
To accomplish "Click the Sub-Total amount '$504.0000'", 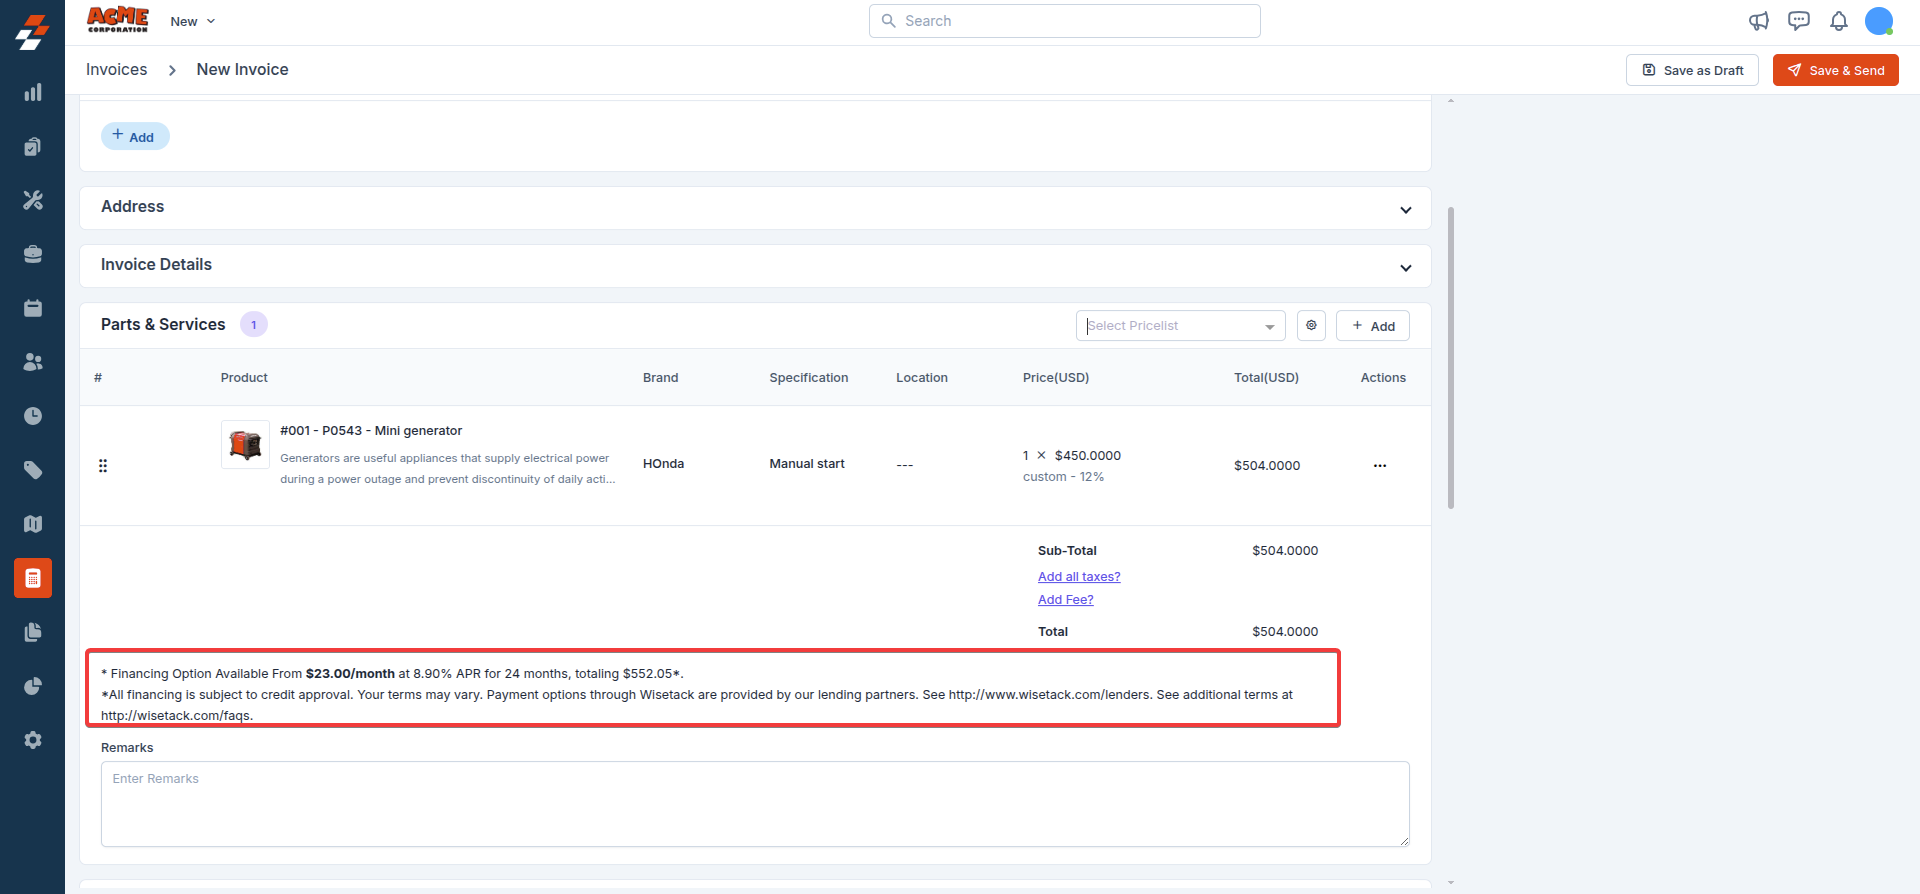I will 1285,551.
